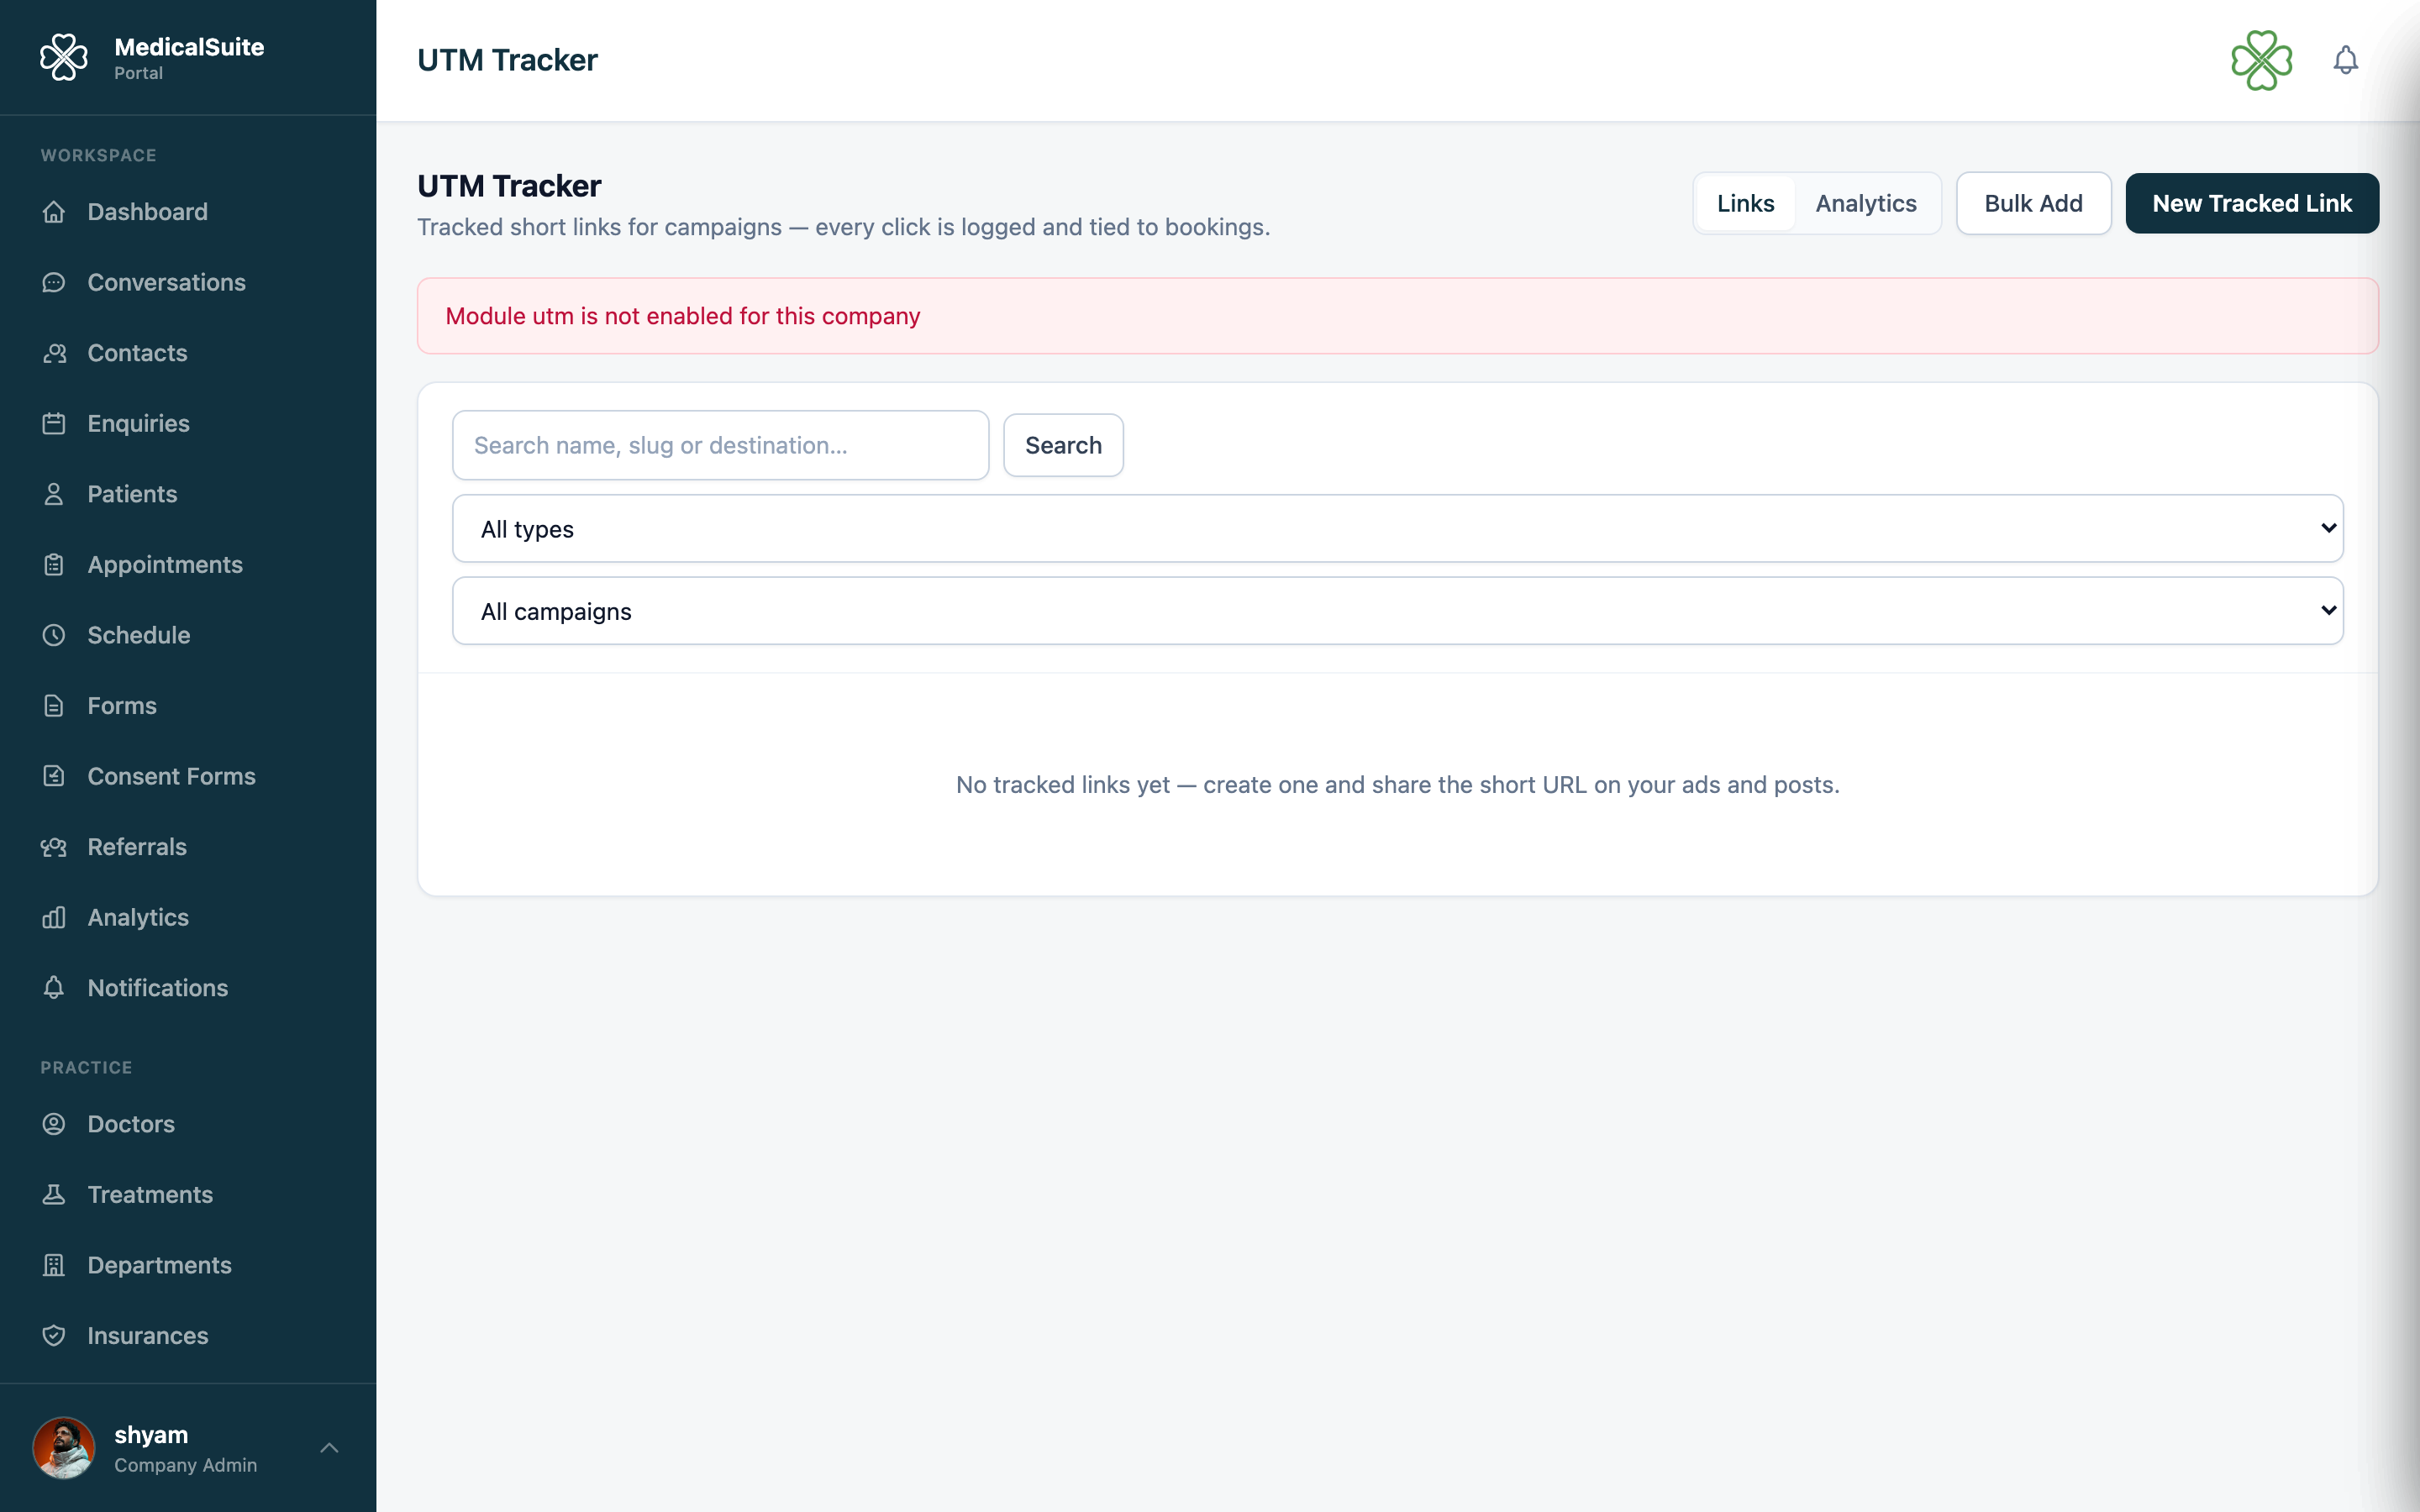Image resolution: width=2420 pixels, height=1512 pixels.
Task: Click the Schedule clock icon
Action: [54, 635]
